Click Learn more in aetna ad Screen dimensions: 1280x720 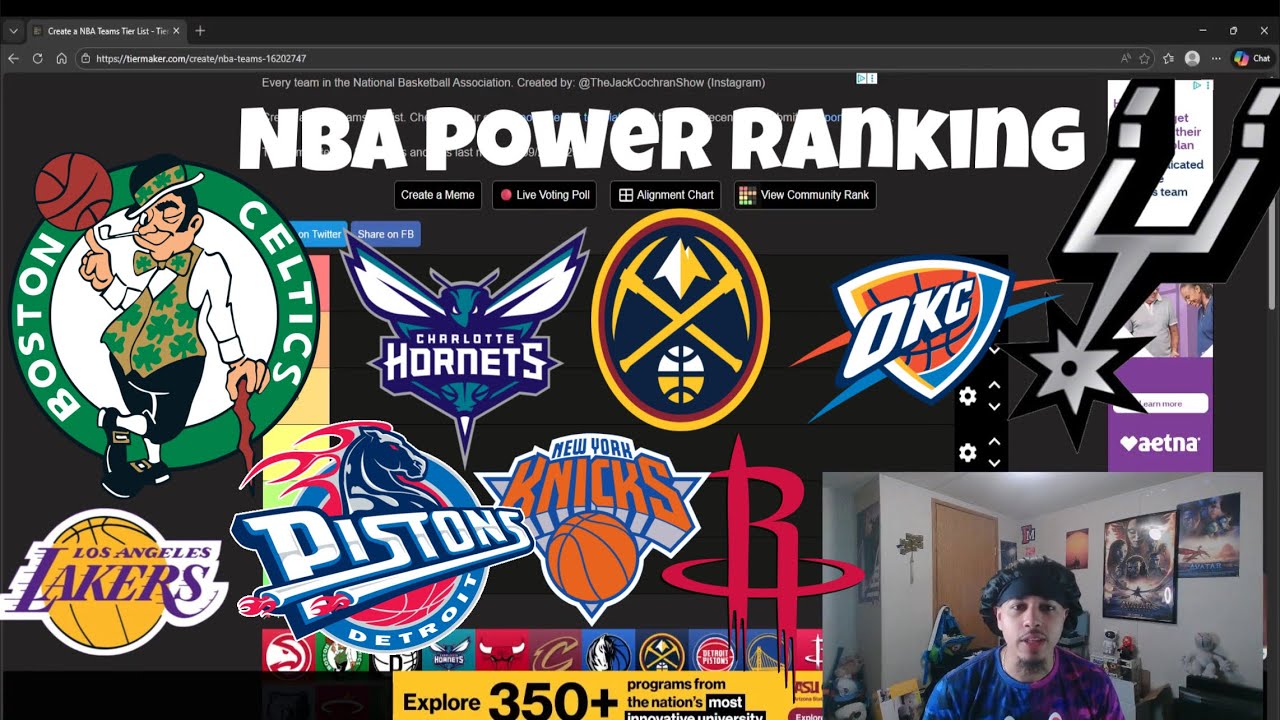pyautogui.click(x=1160, y=404)
